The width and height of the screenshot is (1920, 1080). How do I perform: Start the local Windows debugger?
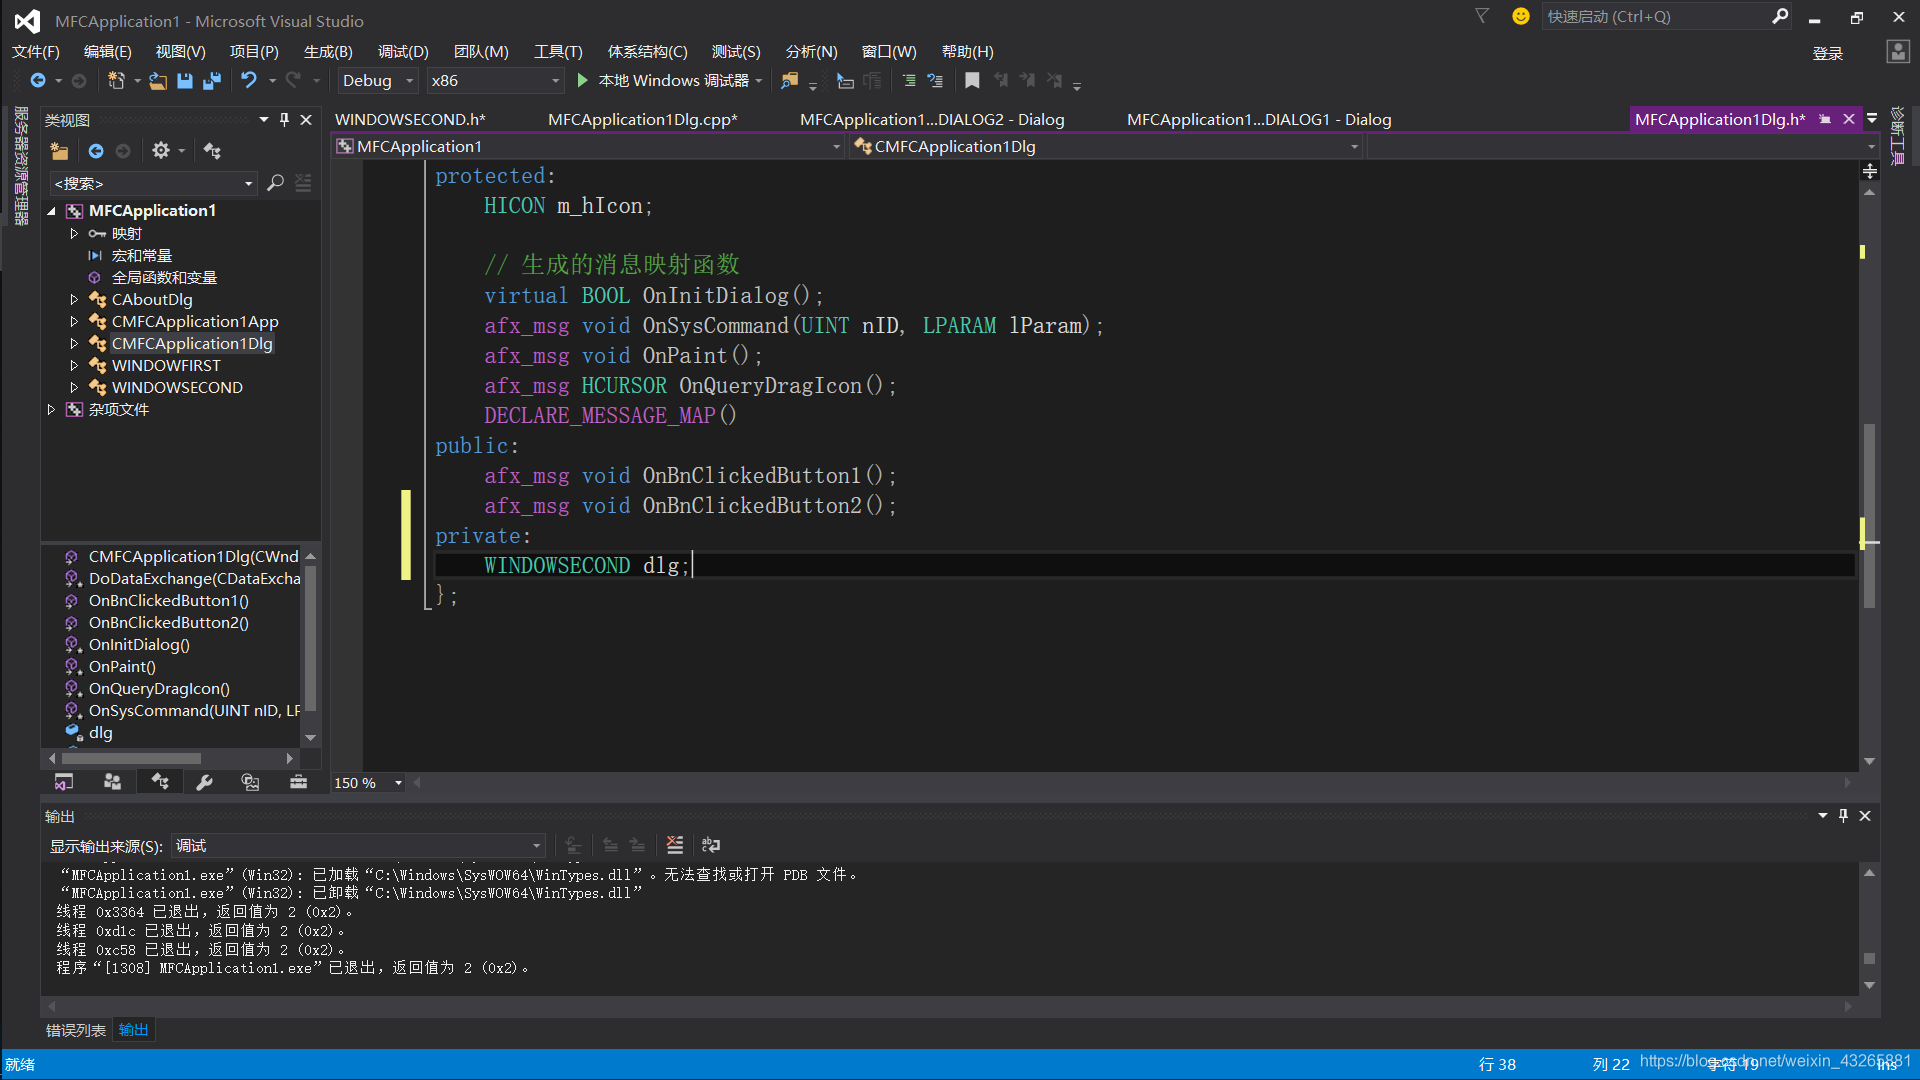(583, 81)
